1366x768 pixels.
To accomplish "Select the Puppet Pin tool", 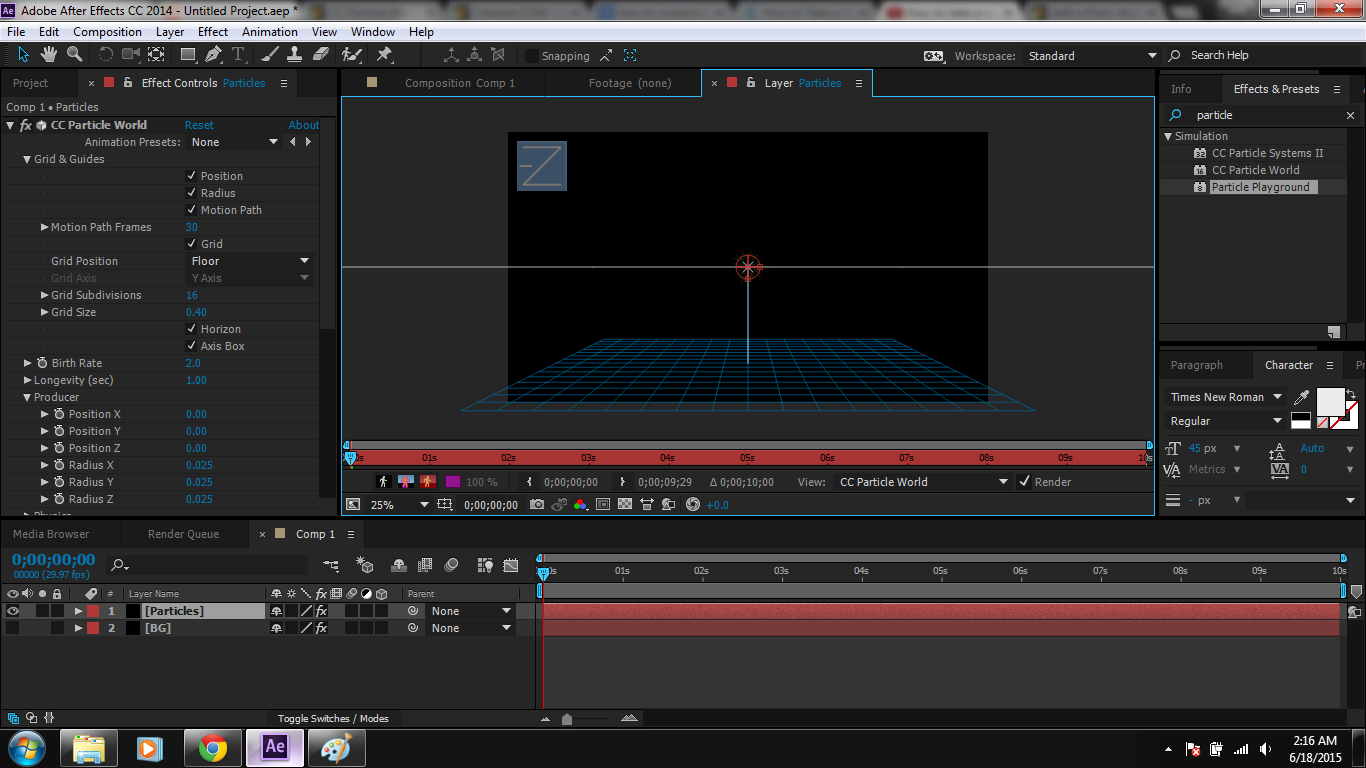I will pos(384,54).
